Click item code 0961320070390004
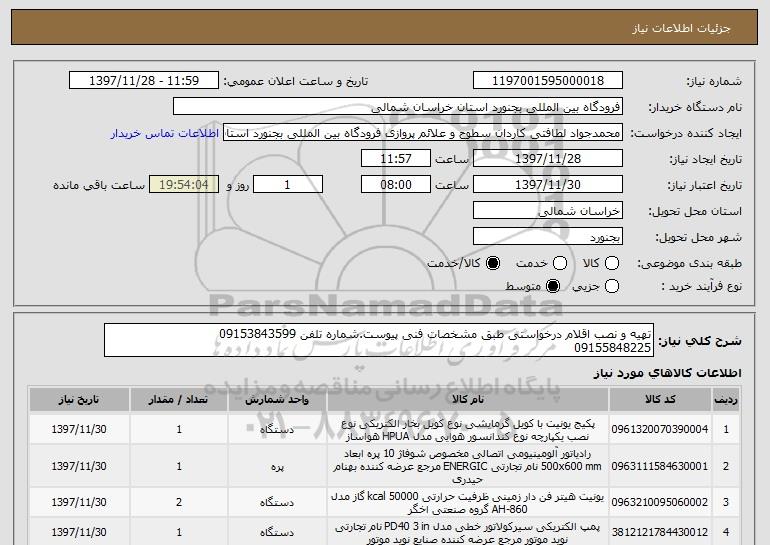The width and height of the screenshot is (770, 545). [660, 430]
